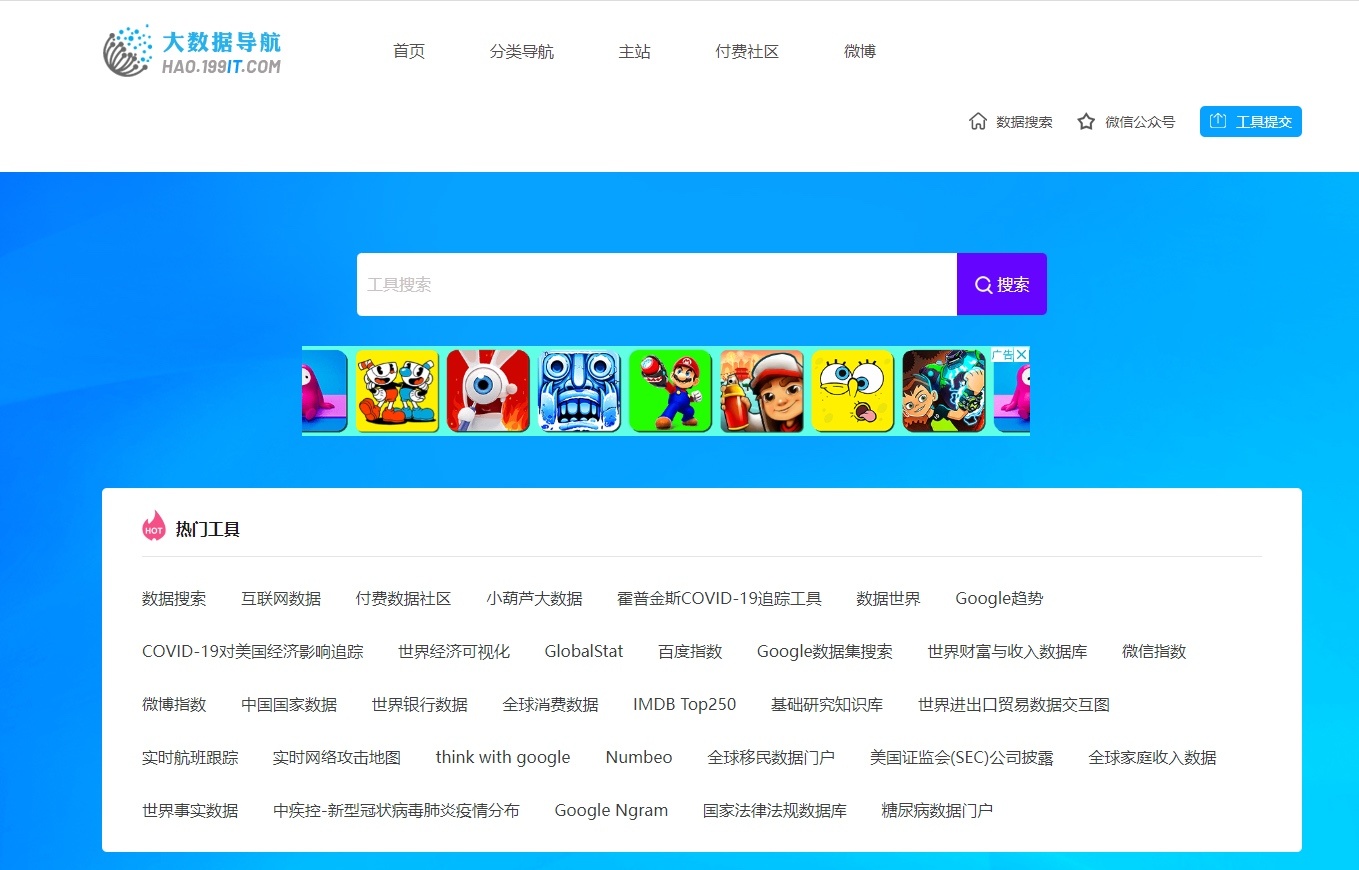Click the SpongeBob game icon in ad
This screenshot has height=870, width=1359.
852,391
